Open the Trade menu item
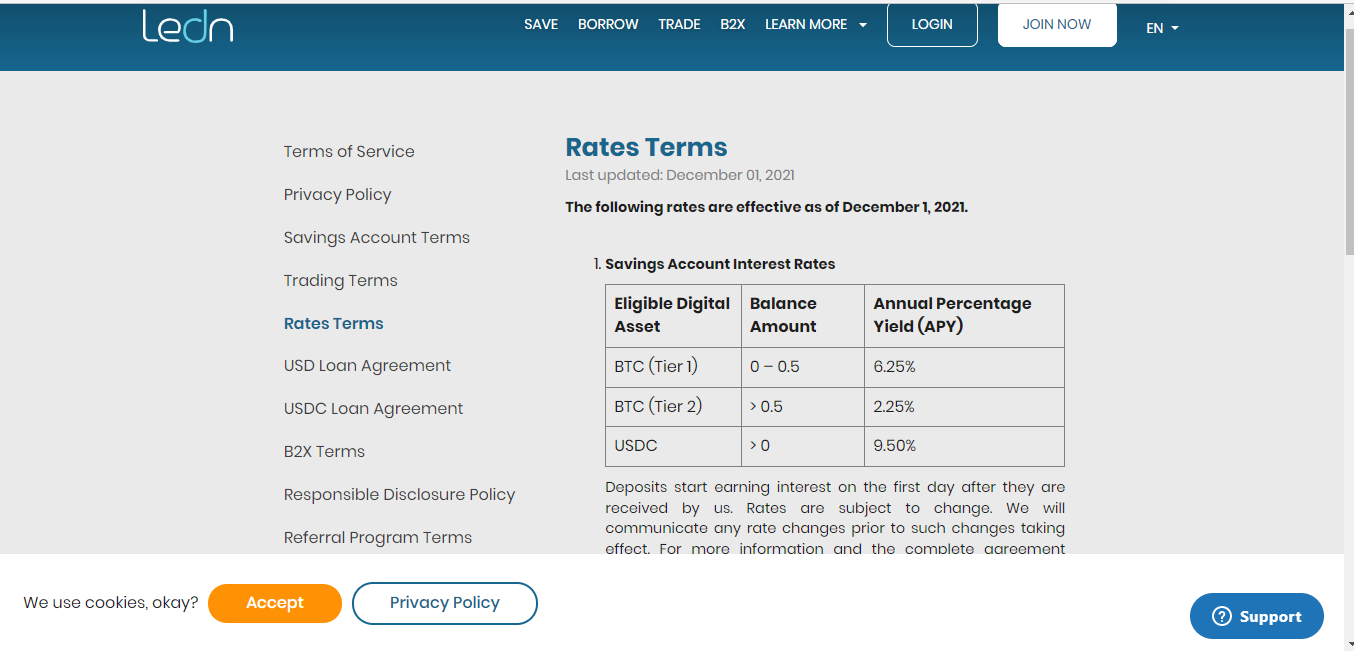1354x651 pixels. point(679,24)
